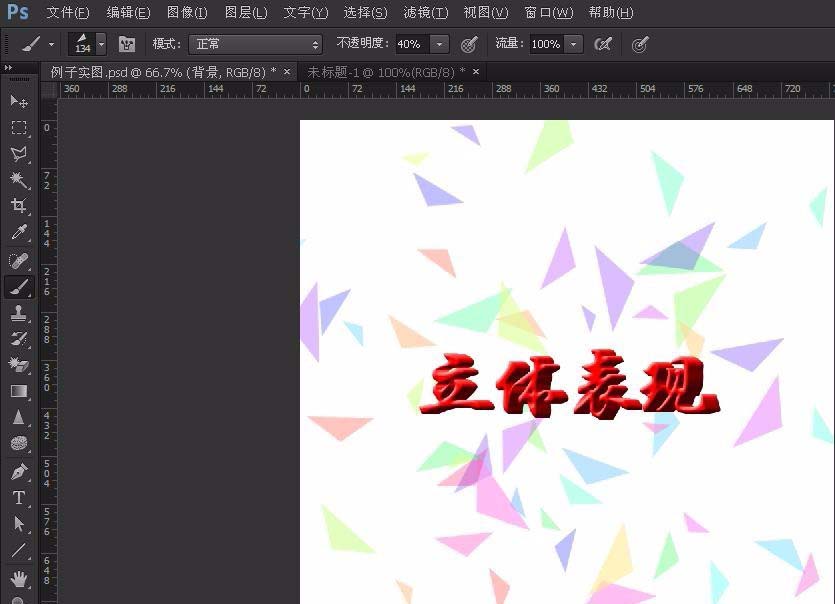Toggle pressure-for-opacity in the options bar

pyautogui.click(x=468, y=44)
